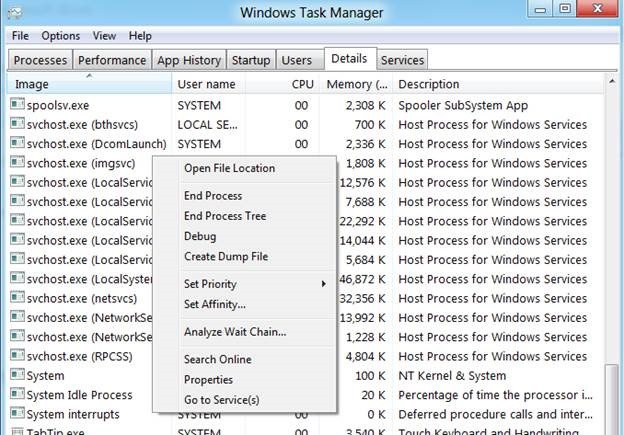Image resolution: width=624 pixels, height=435 pixels.
Task: Select Analyze Wait Chain... option
Action: tap(235, 332)
